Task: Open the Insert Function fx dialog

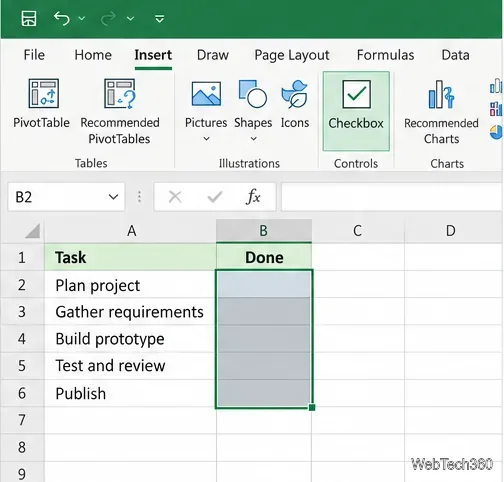Action: [x=253, y=197]
